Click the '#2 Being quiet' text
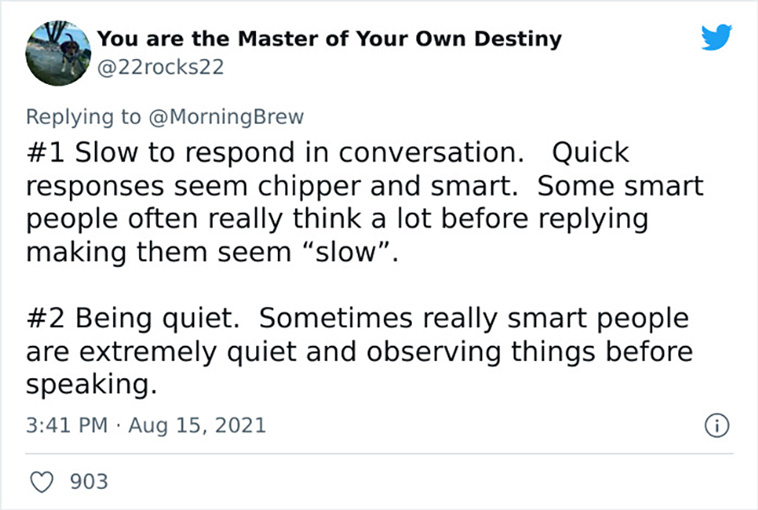 tap(133, 319)
